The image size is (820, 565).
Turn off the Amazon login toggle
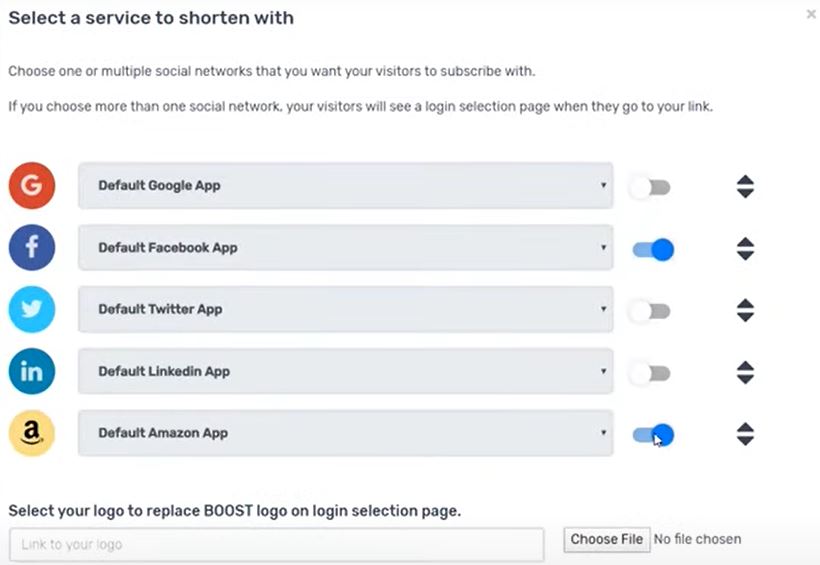pos(653,435)
